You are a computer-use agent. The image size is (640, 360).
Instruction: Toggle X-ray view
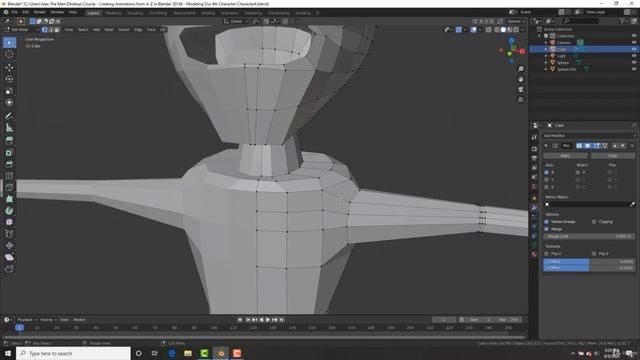click(x=488, y=29)
